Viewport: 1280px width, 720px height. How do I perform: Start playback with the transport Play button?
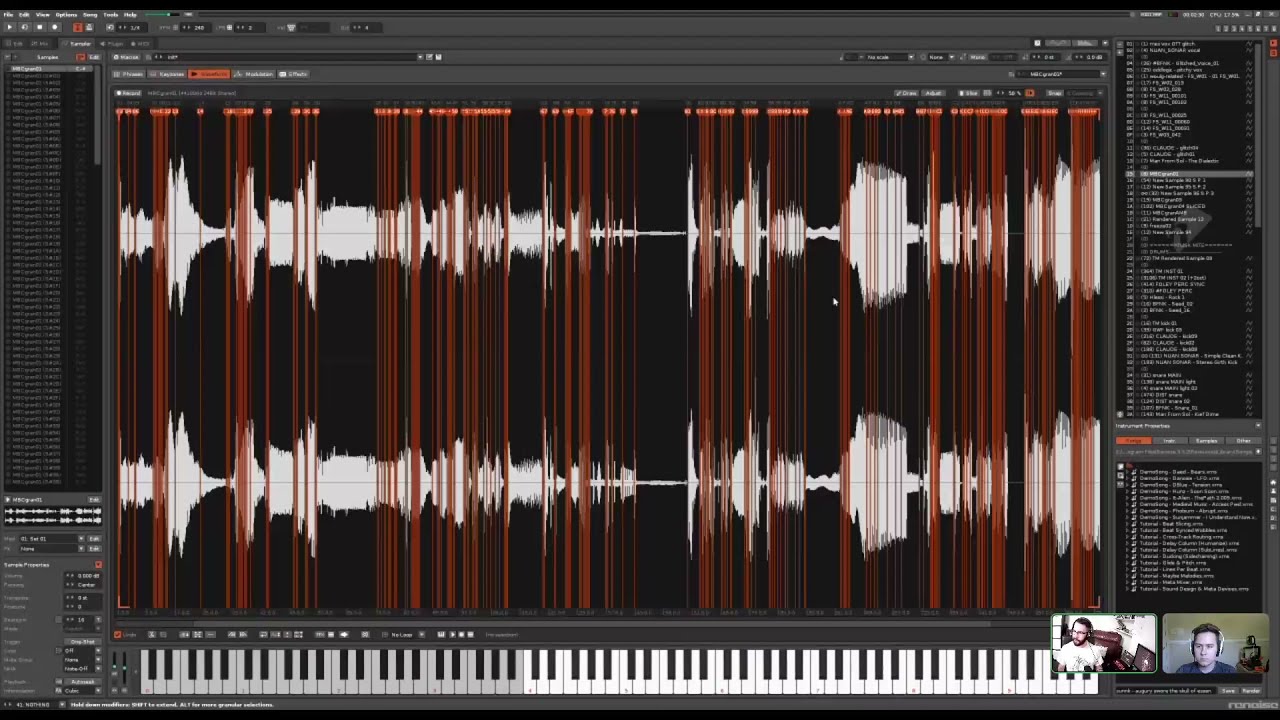tap(10, 27)
